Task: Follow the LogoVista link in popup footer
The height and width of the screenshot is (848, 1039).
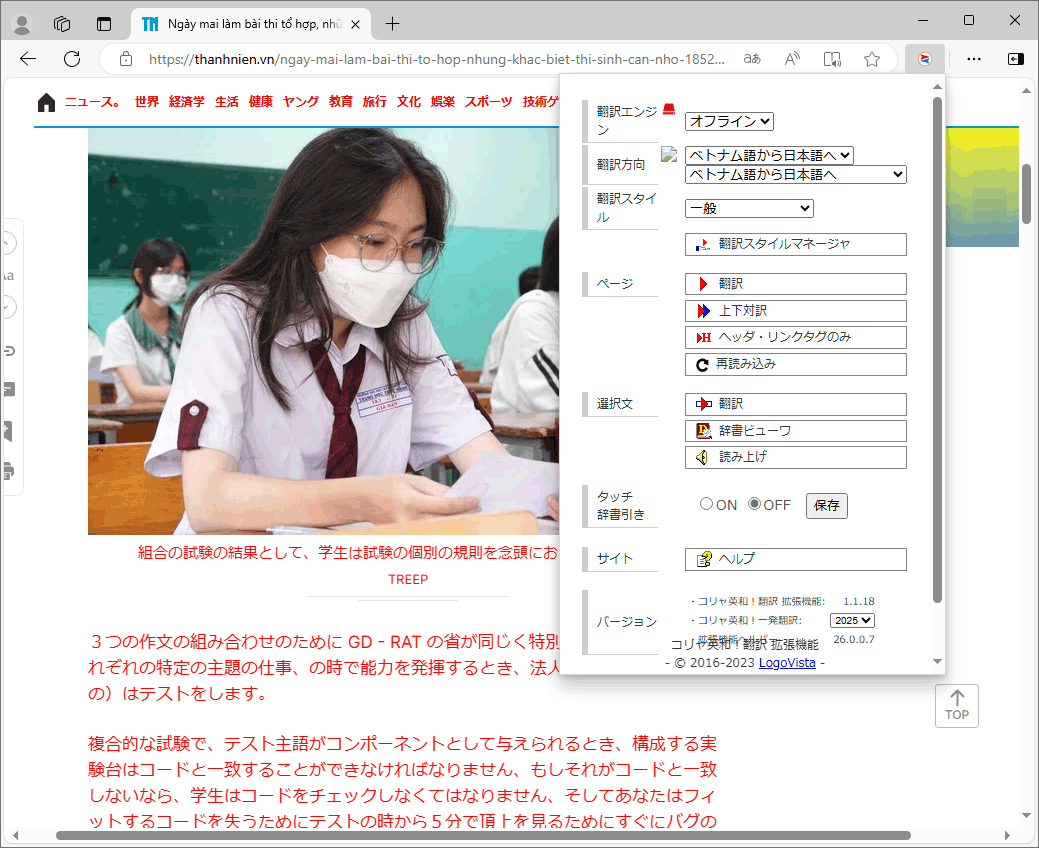Action: point(787,663)
